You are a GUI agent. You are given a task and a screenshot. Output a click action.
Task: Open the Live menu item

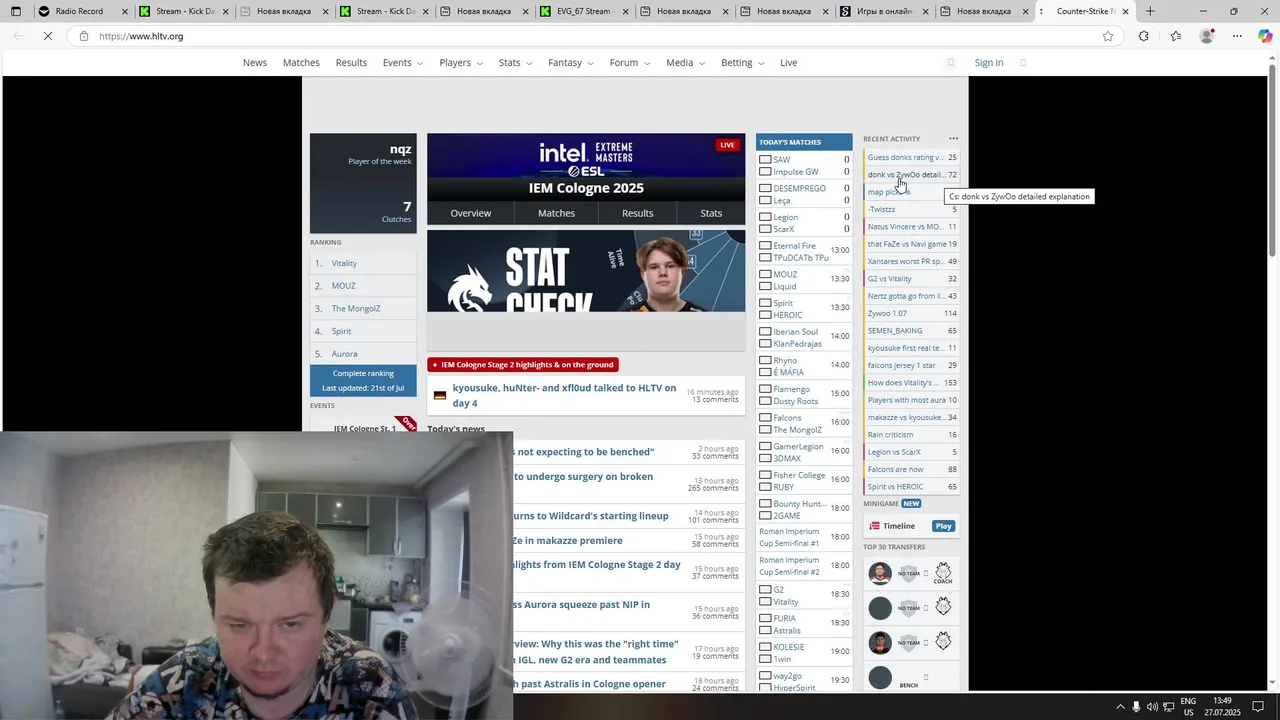tap(789, 62)
